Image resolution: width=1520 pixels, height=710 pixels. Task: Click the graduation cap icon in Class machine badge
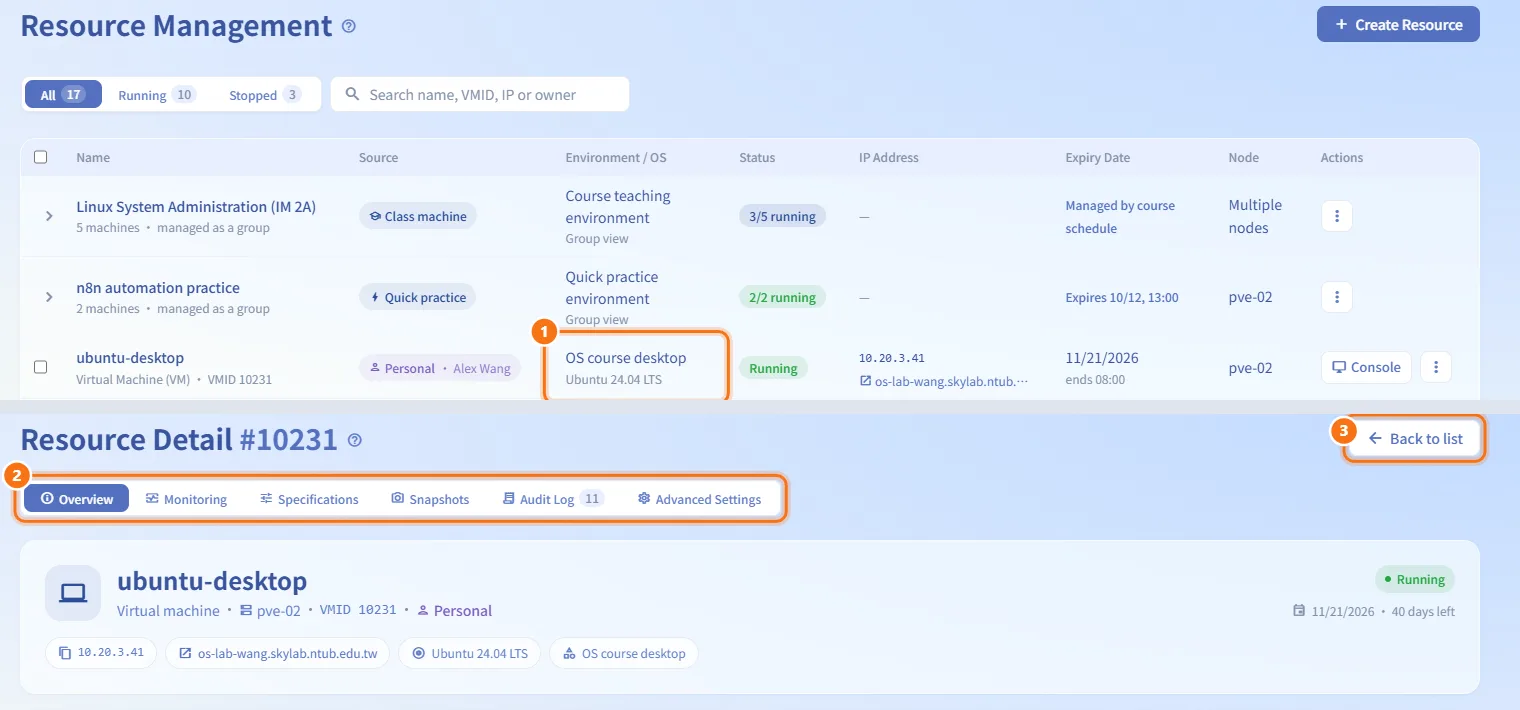(375, 216)
